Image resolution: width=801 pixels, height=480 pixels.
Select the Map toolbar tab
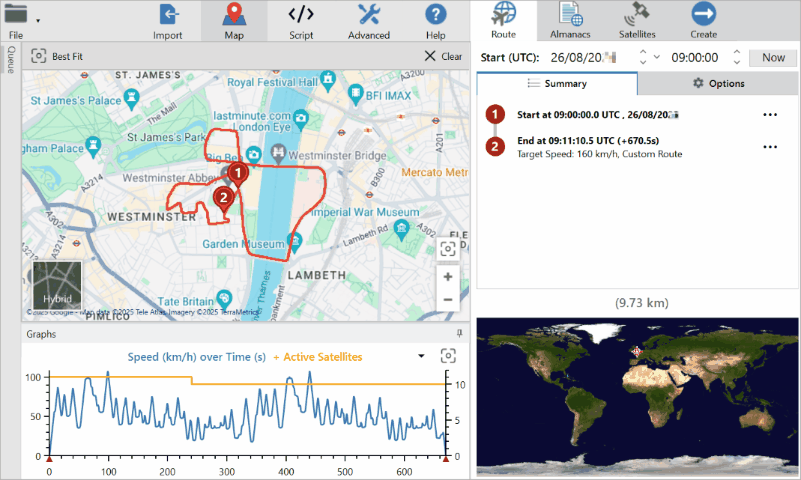(234, 21)
